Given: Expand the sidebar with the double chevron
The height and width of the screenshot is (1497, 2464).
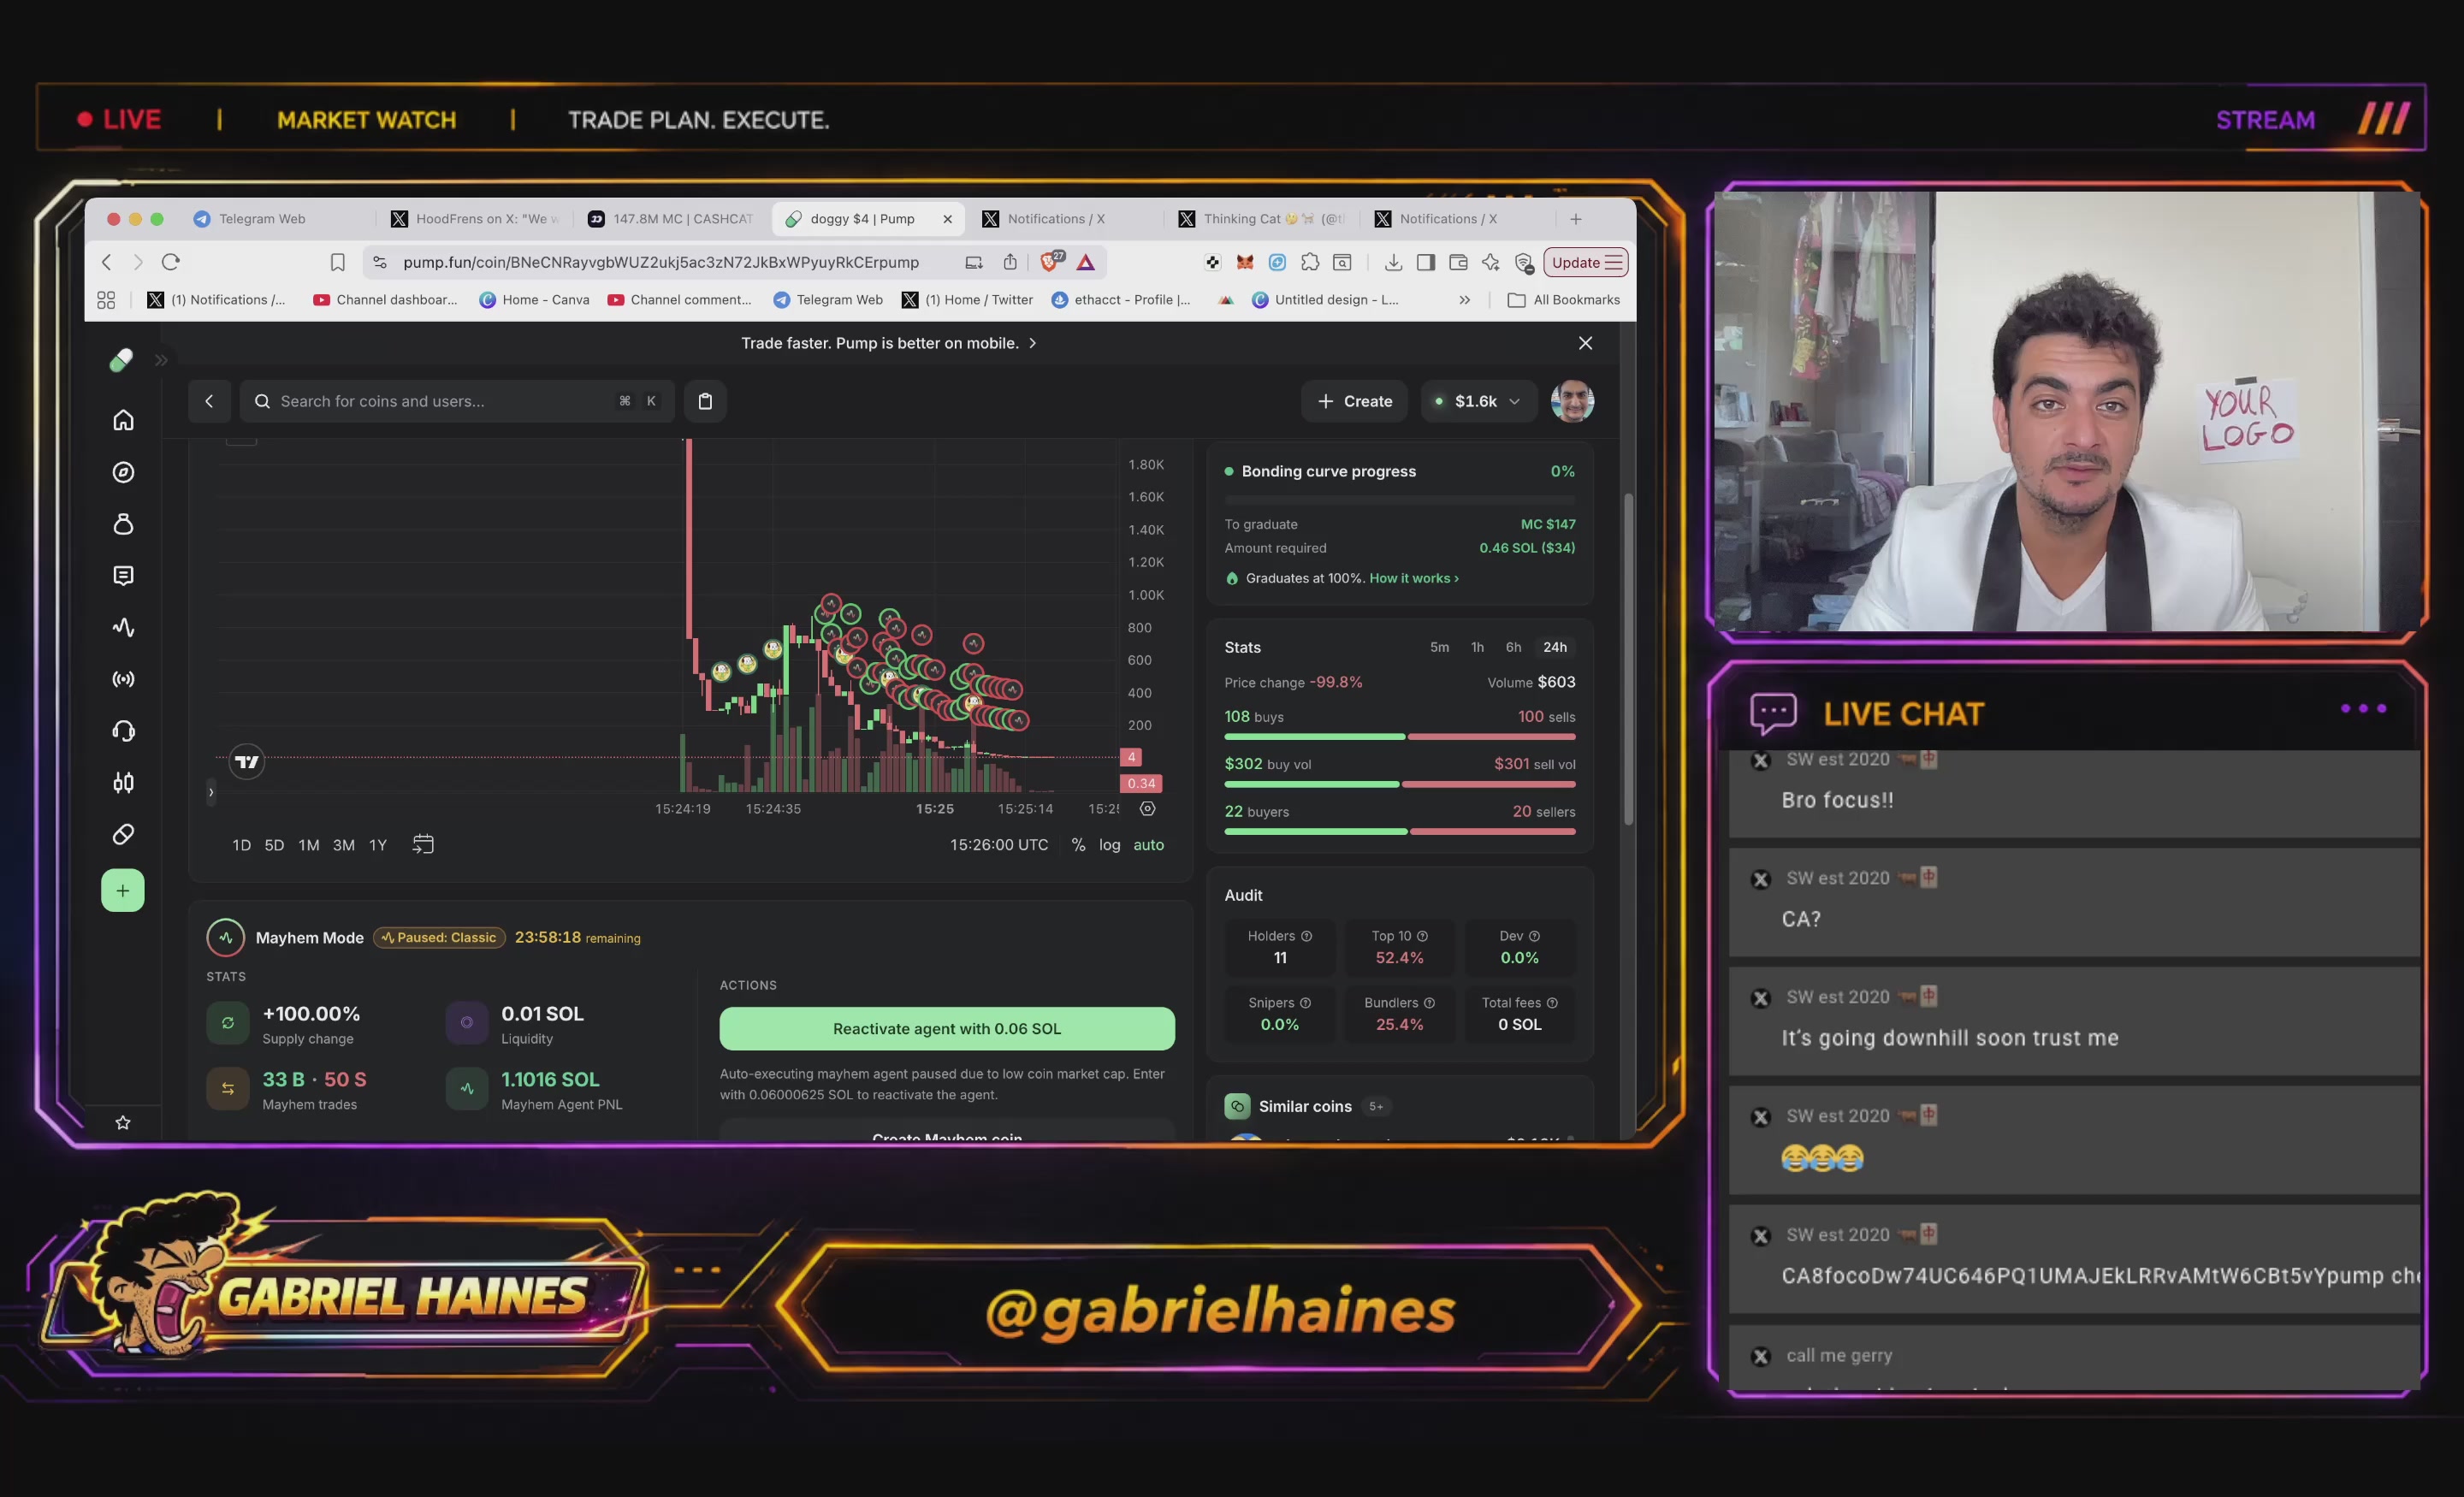Looking at the screenshot, I should pos(161,360).
